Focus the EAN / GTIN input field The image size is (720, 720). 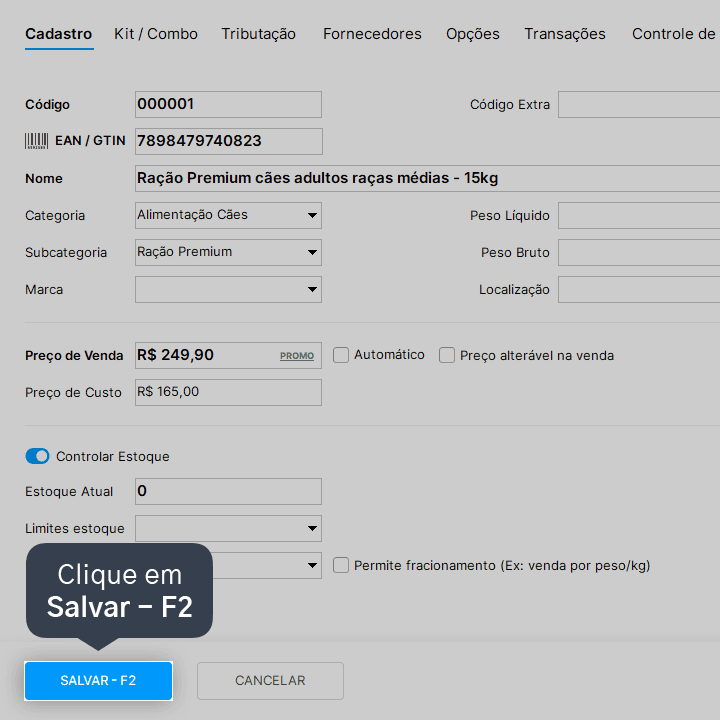point(229,141)
